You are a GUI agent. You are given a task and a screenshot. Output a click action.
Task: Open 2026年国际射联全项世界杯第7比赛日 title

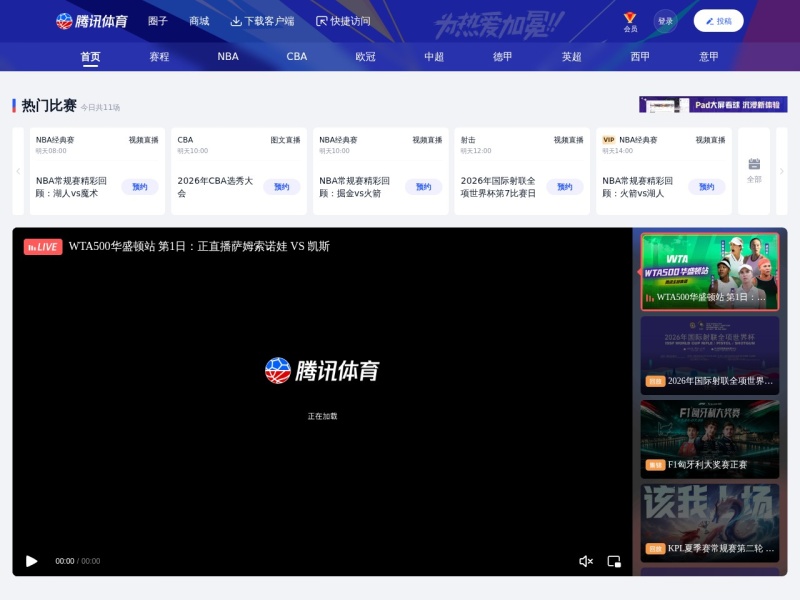tap(498, 187)
